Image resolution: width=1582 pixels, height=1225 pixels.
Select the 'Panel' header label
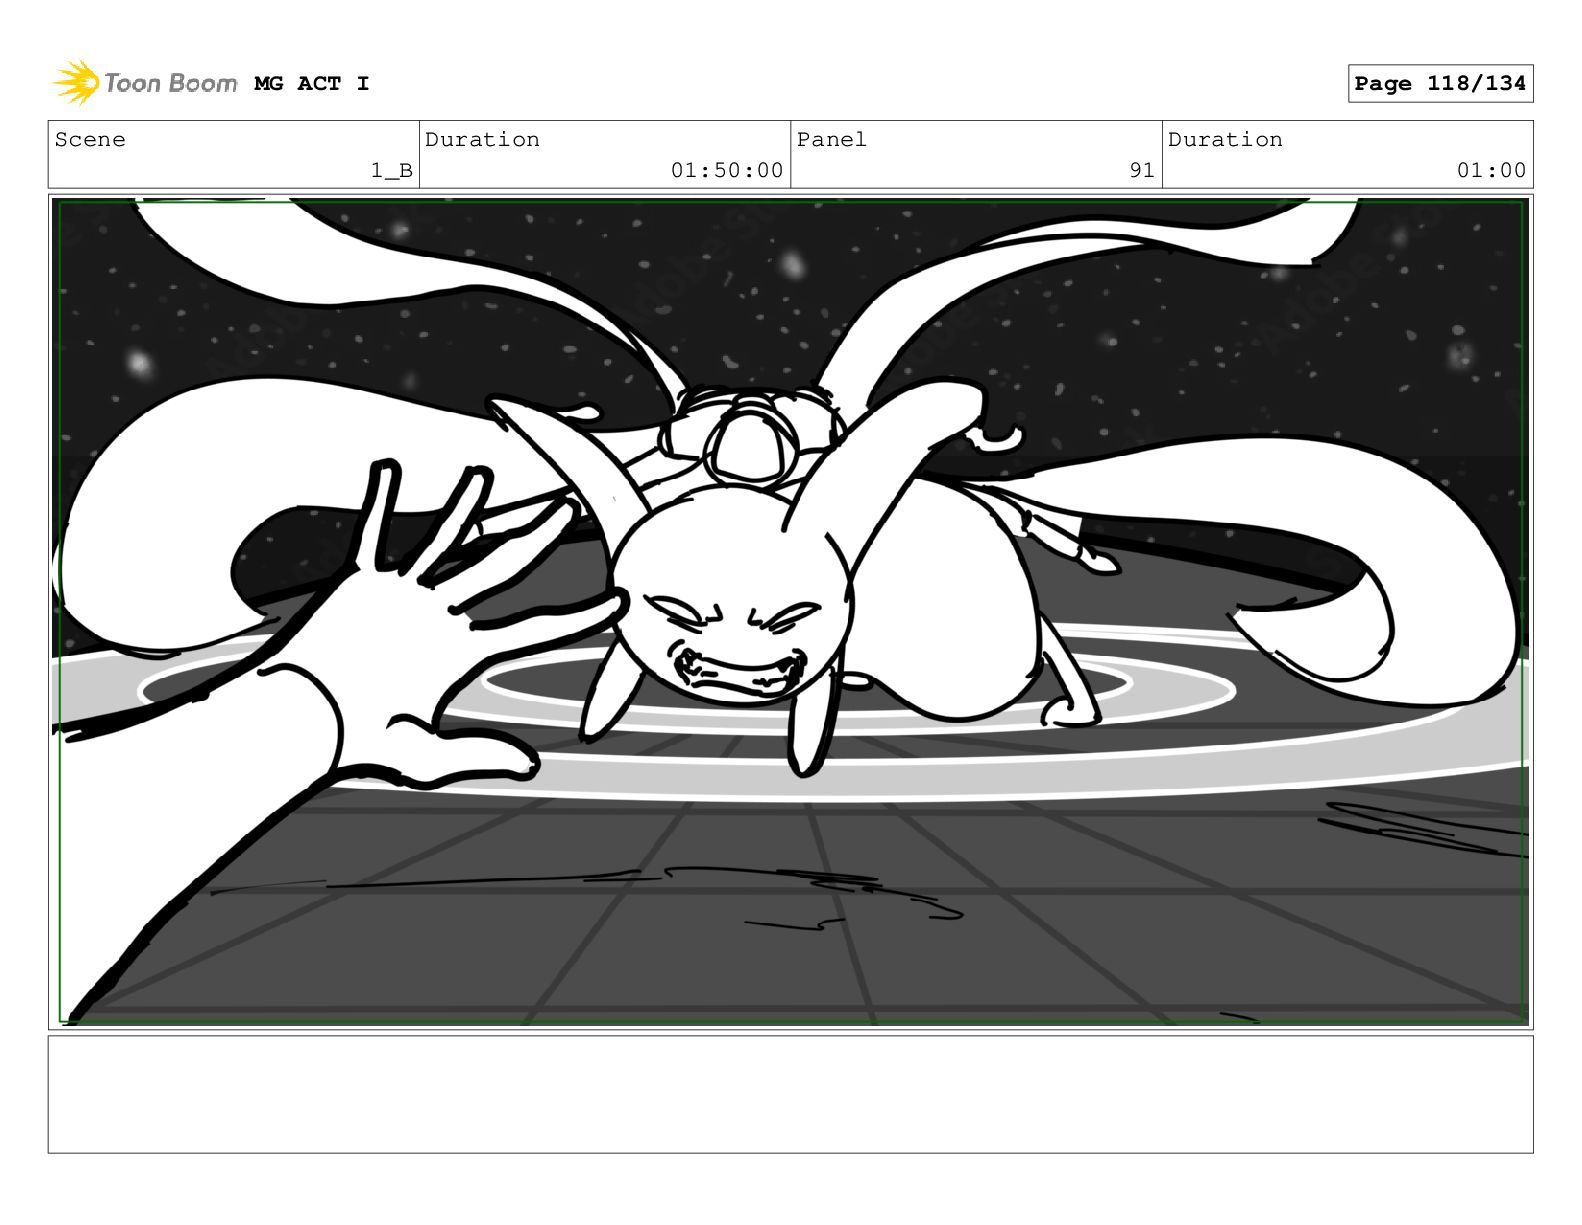click(x=832, y=140)
